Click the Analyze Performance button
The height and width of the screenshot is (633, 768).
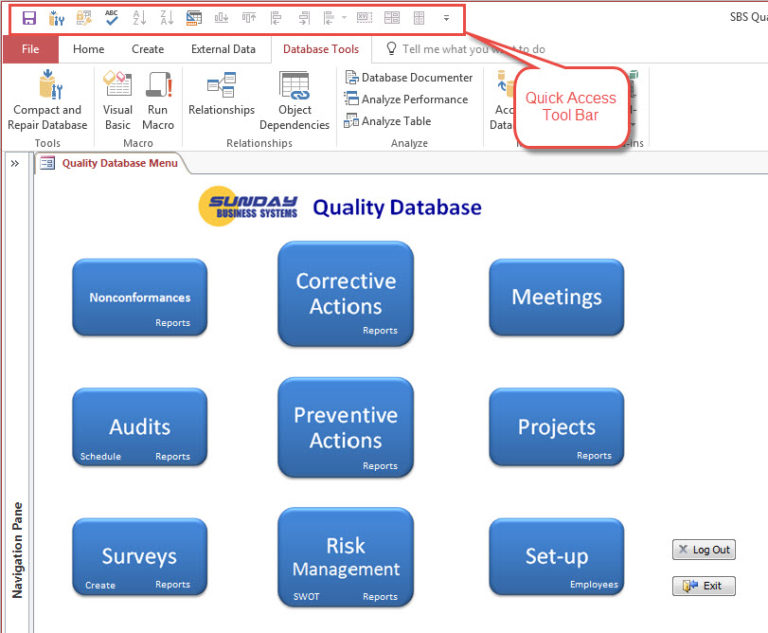407,99
